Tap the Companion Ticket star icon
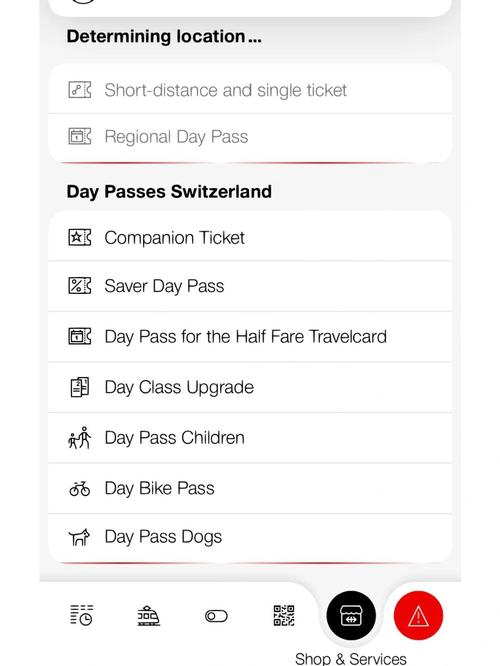Viewport: 500px width, 666px height. [x=80, y=237]
